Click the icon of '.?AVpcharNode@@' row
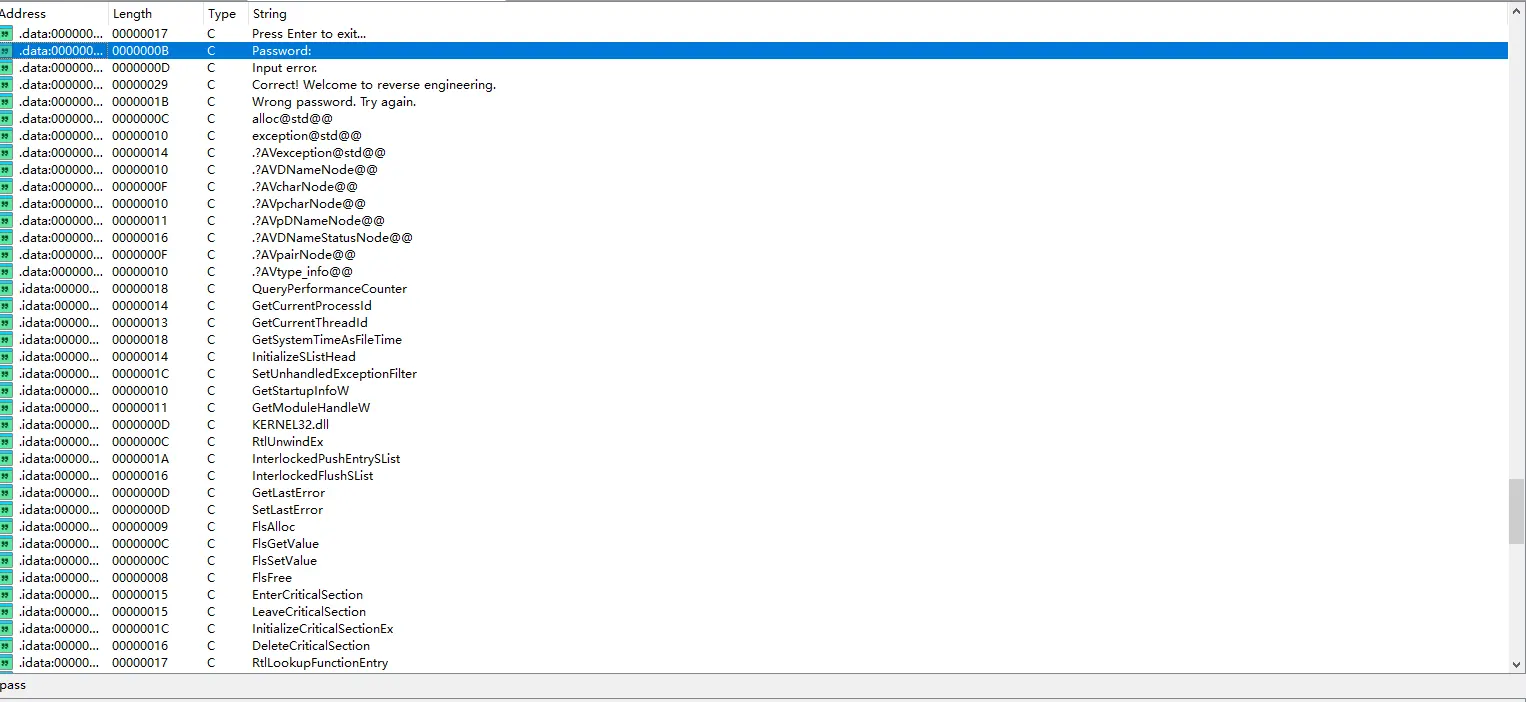1526x702 pixels. [x=6, y=204]
